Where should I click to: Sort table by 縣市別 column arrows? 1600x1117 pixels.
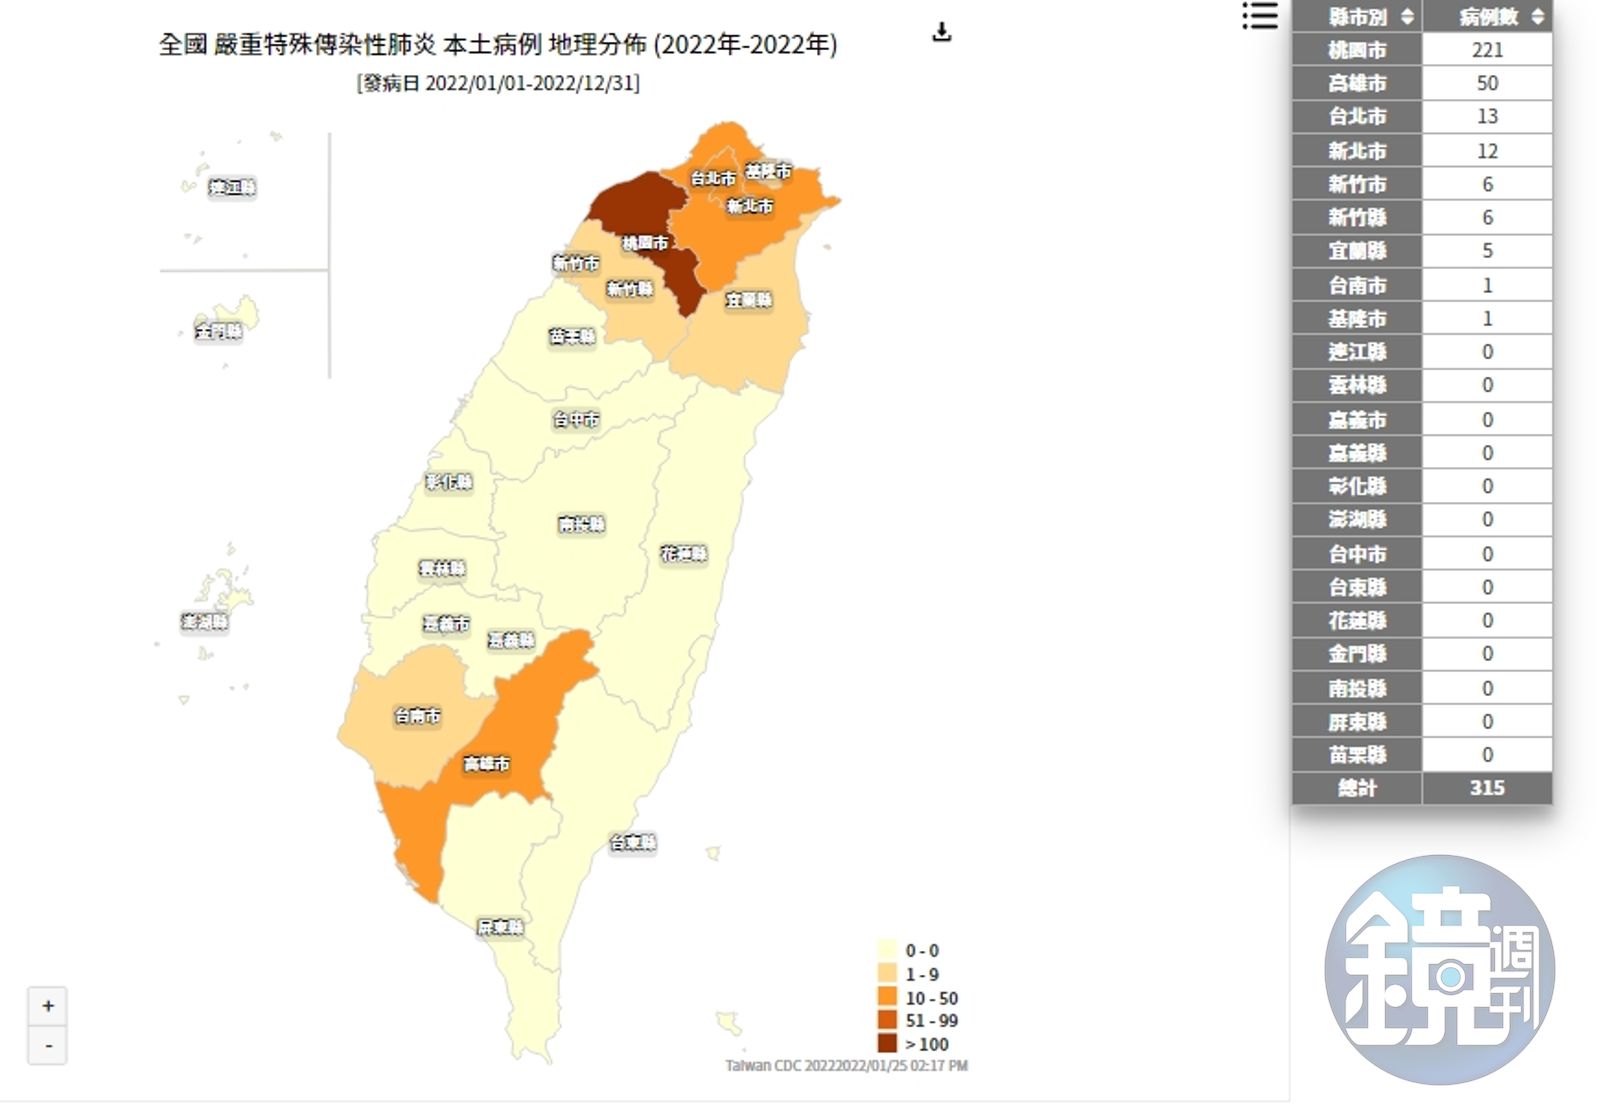pyautogui.click(x=1407, y=17)
